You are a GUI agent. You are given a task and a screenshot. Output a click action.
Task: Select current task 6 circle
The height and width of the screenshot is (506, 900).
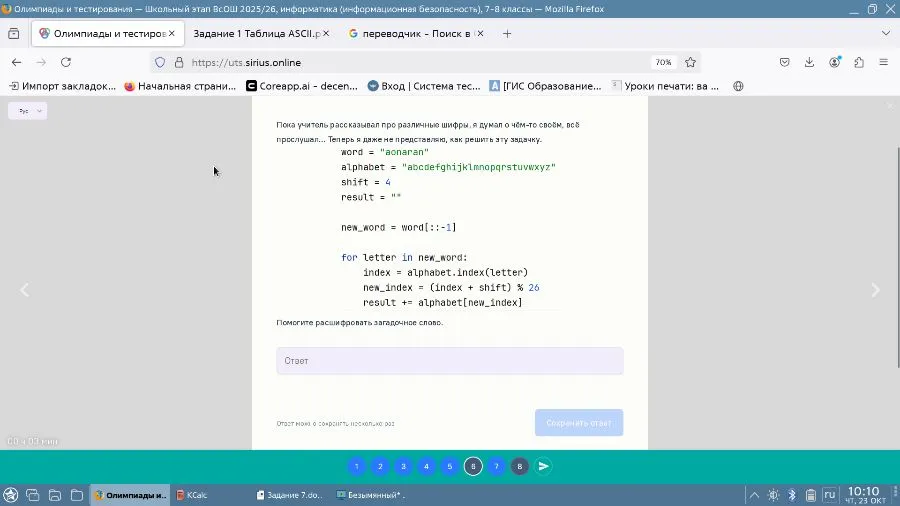tap(473, 466)
